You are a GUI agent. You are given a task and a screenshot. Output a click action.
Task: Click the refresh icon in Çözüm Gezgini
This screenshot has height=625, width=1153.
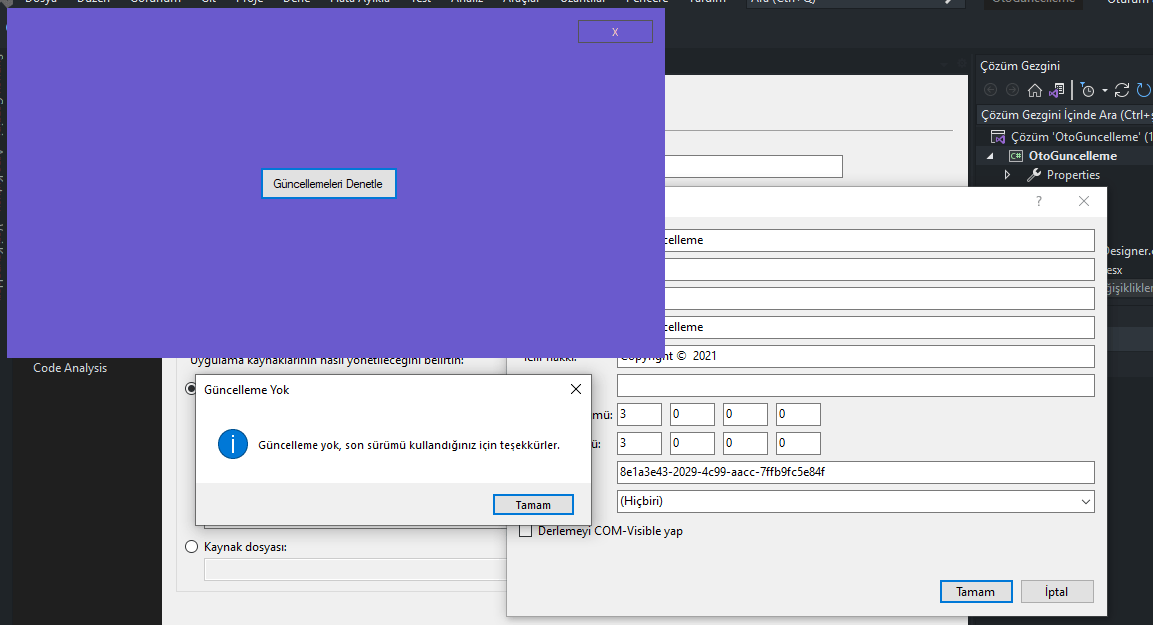[x=1143, y=90]
